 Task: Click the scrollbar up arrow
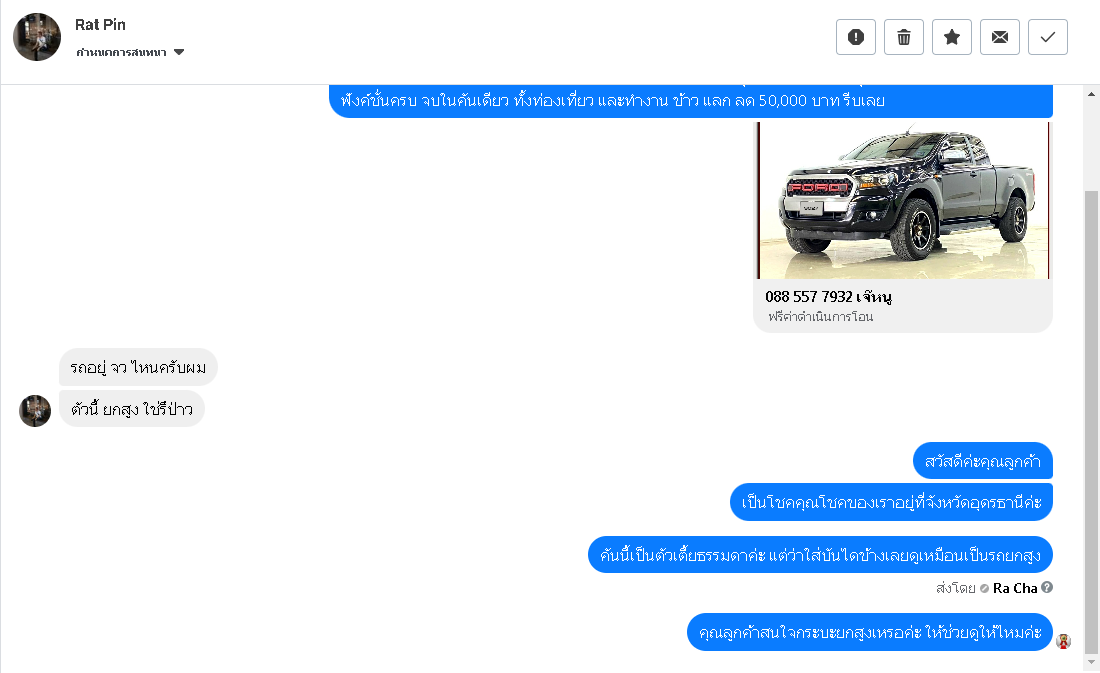pyautogui.click(x=1091, y=93)
